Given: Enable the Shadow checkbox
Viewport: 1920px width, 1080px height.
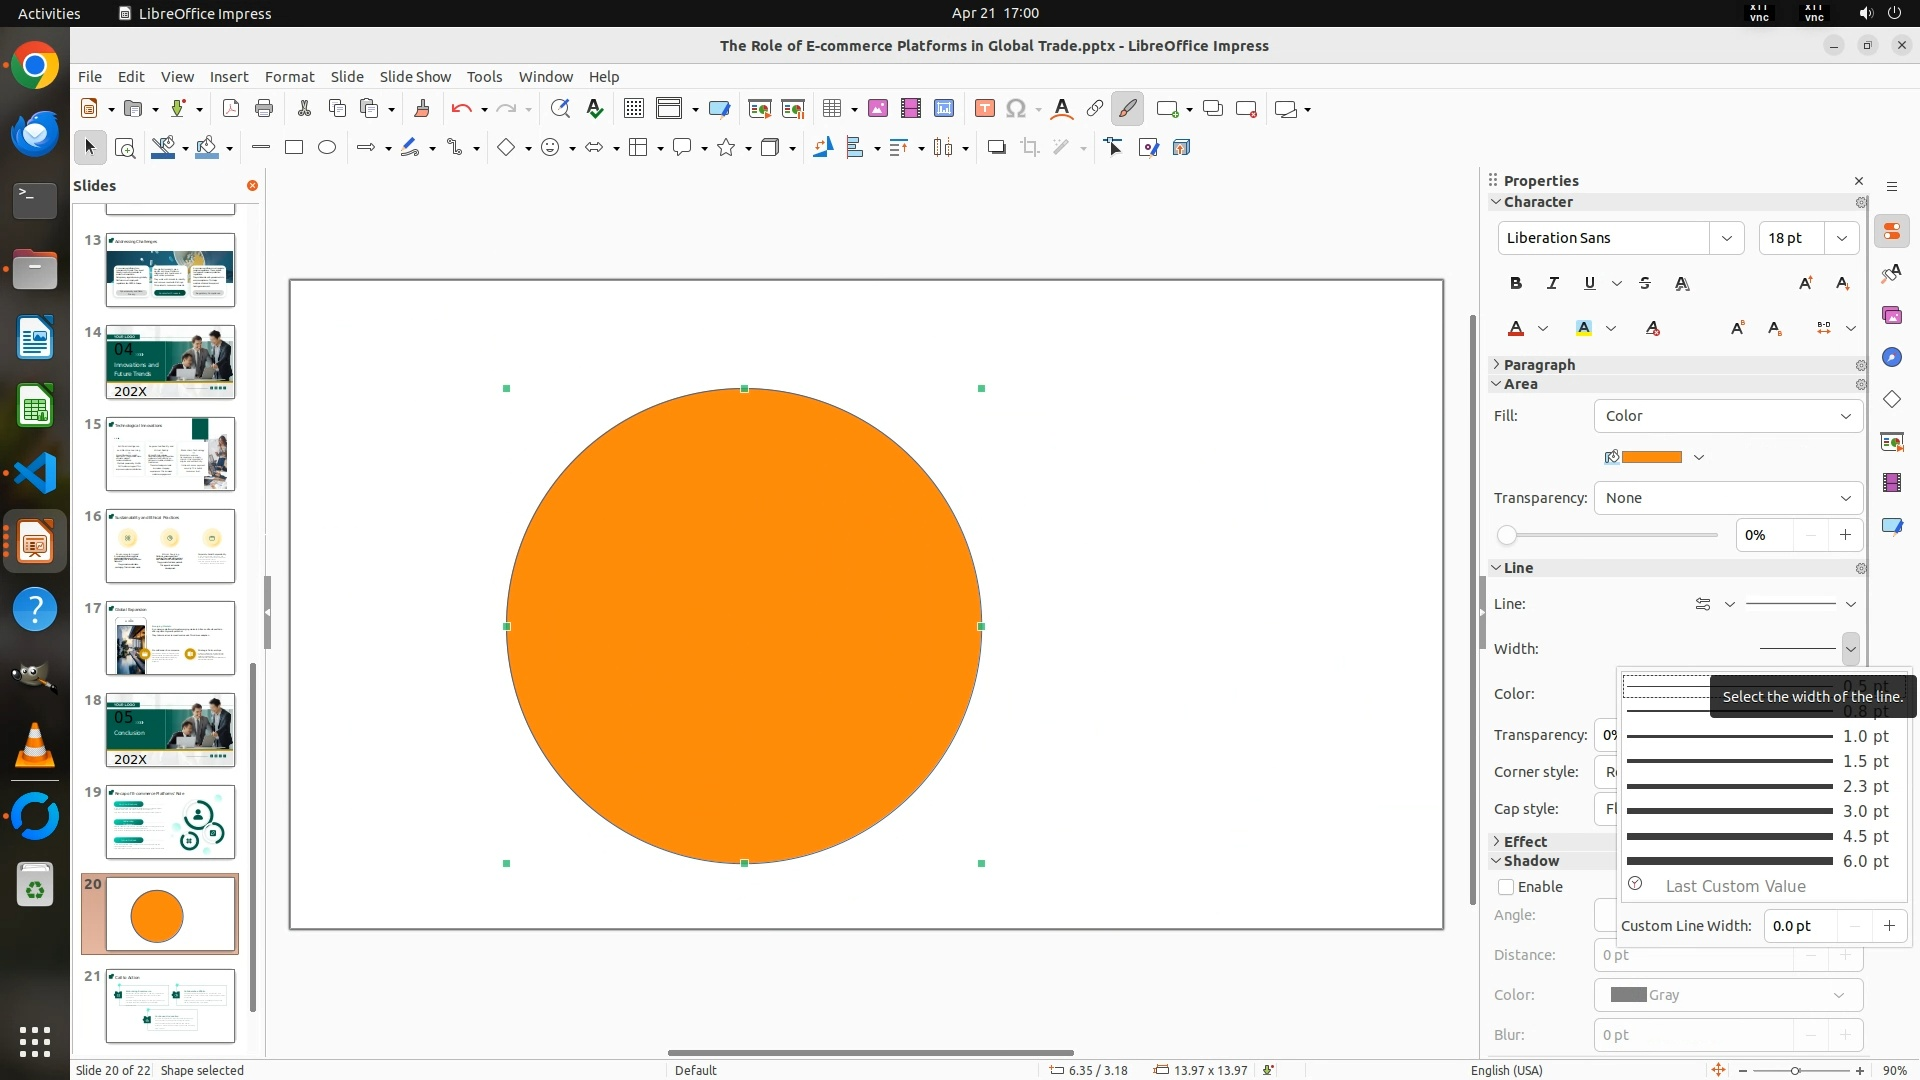Looking at the screenshot, I should click(x=1506, y=887).
